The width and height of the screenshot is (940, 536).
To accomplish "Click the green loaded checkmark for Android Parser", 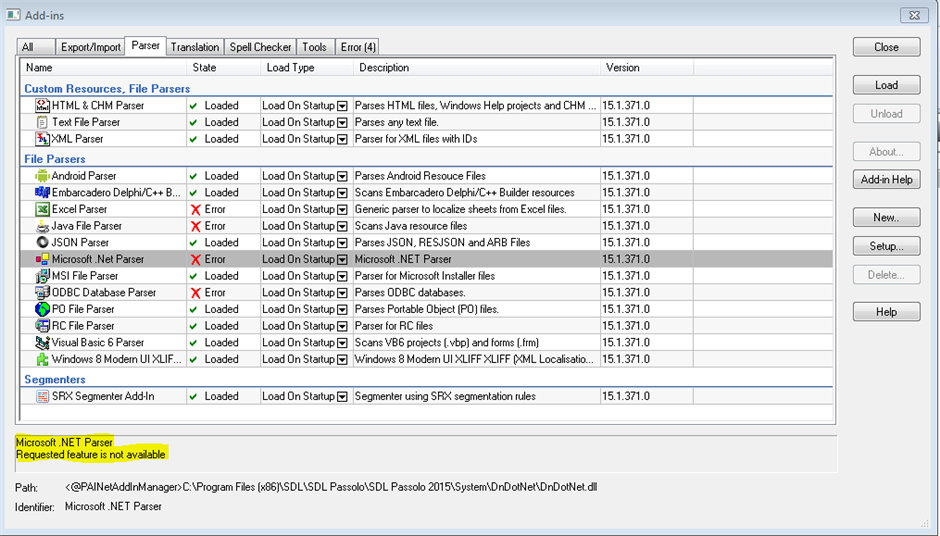I will (x=194, y=176).
